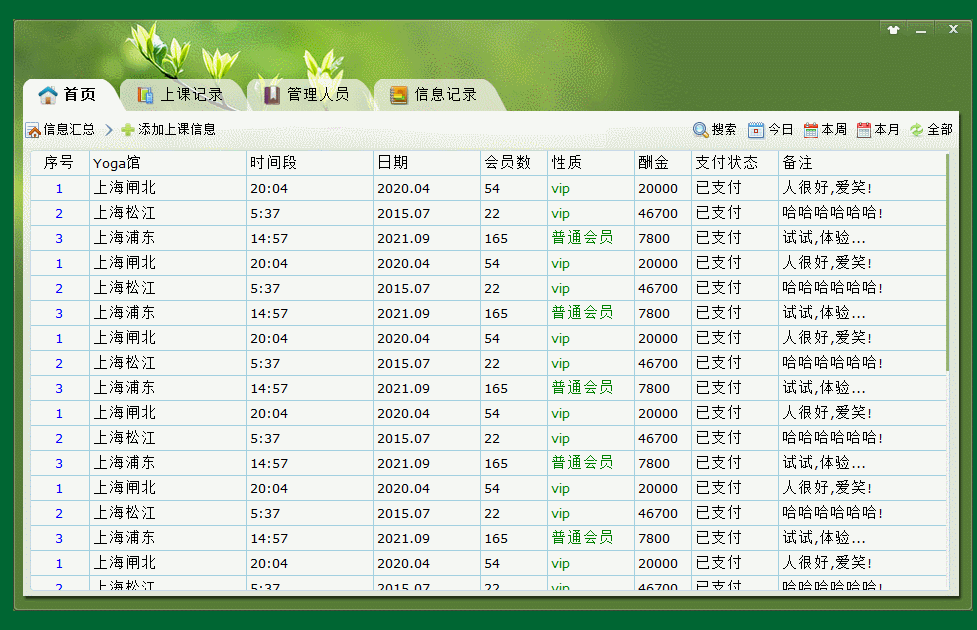
Task: Click the green plus 添加上课信息 icon
Action: (x=128, y=130)
